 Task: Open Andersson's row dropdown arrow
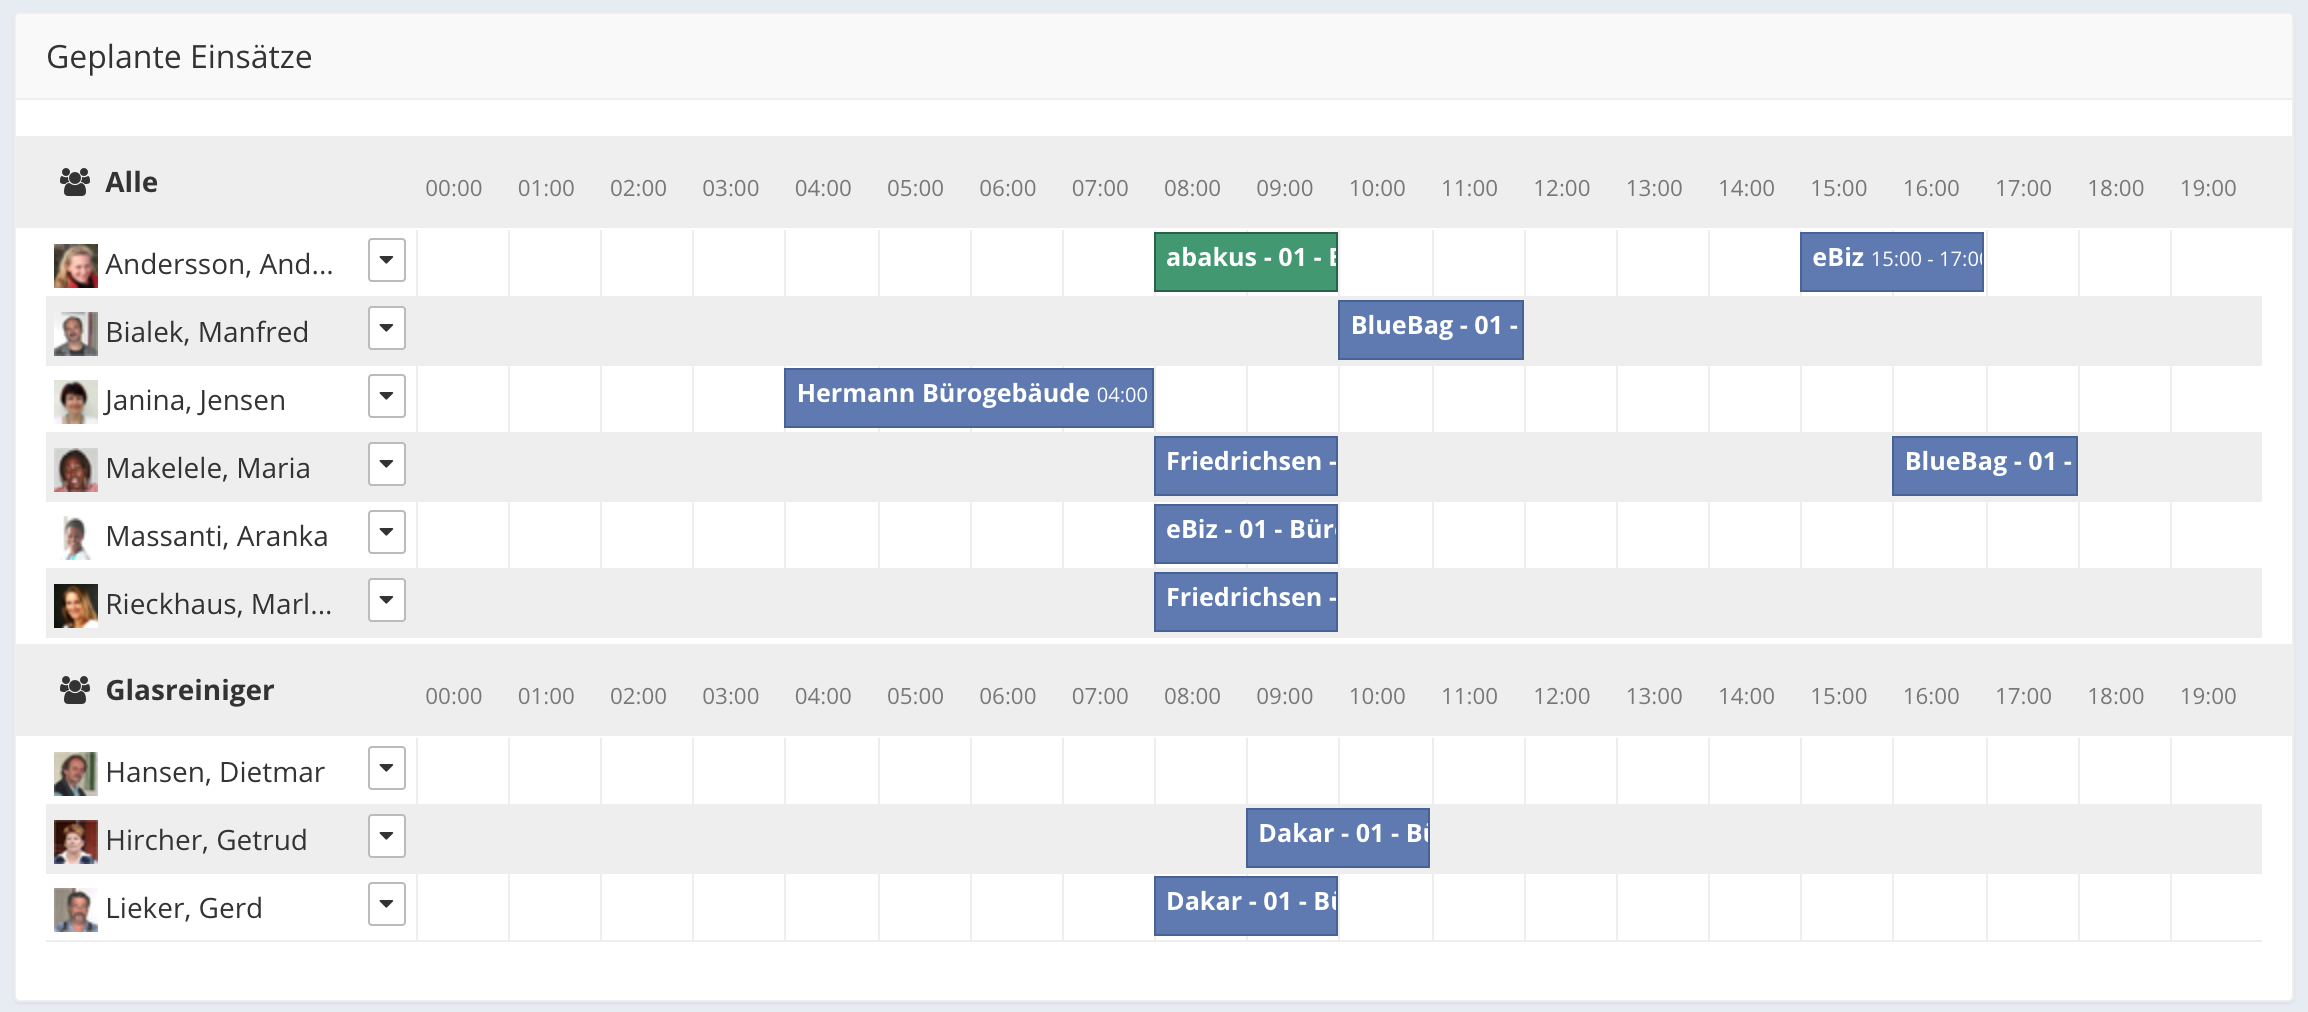pos(386,260)
